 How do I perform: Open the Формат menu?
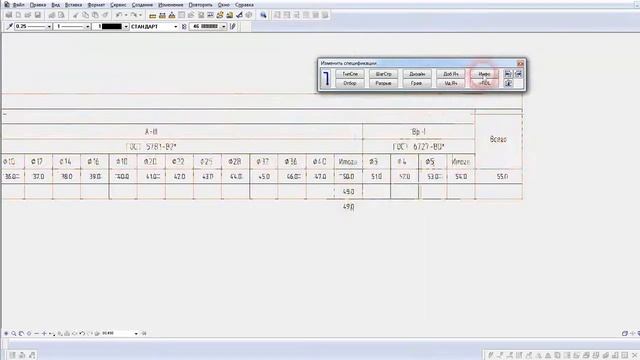click(x=96, y=5)
